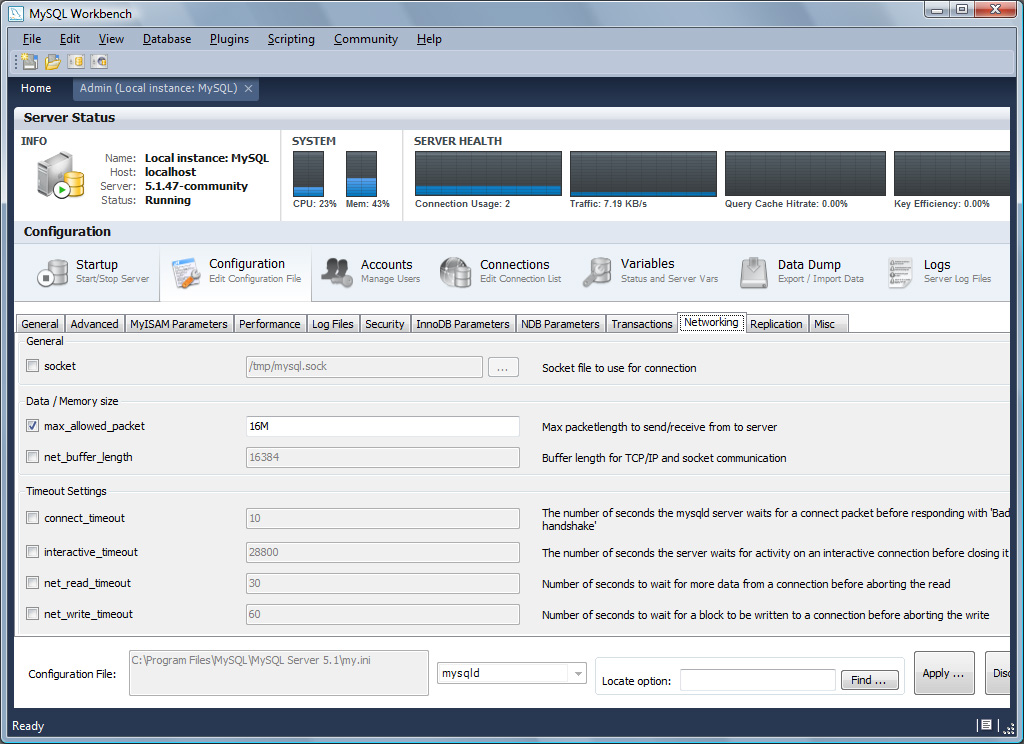Click the Locate option input field

pyautogui.click(x=758, y=680)
